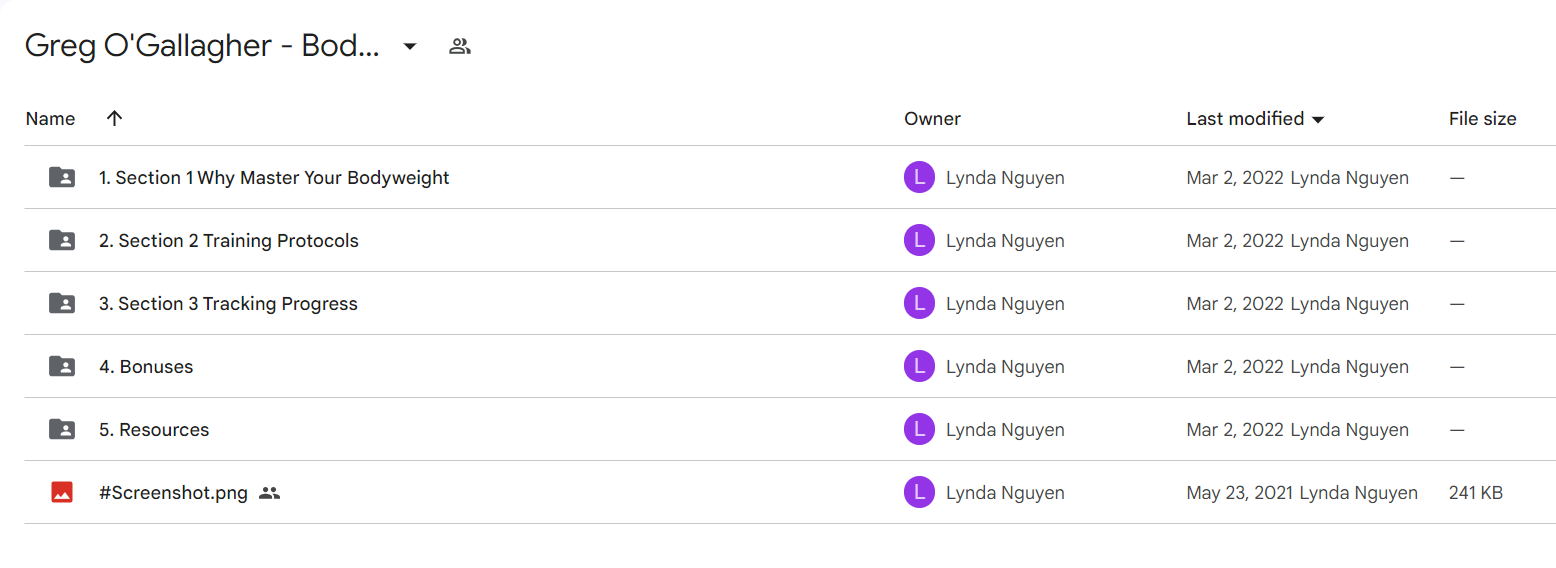Click the File size column header
This screenshot has width=1556, height=568.
1482,118
